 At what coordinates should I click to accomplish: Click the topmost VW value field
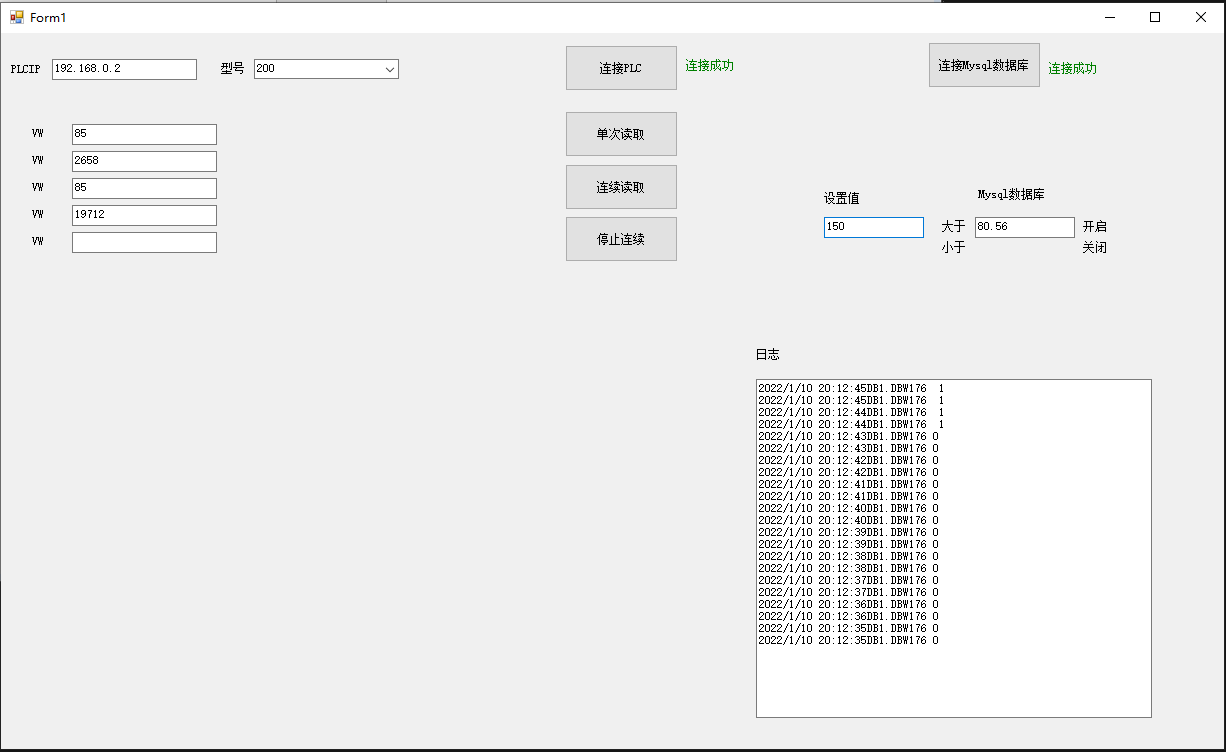144,134
